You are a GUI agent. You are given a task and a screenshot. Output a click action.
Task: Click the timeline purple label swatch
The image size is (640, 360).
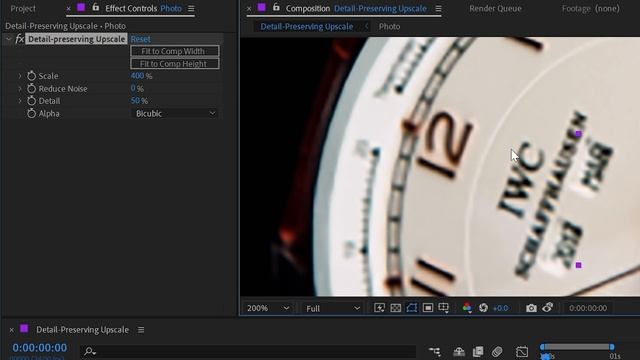pos(24,329)
